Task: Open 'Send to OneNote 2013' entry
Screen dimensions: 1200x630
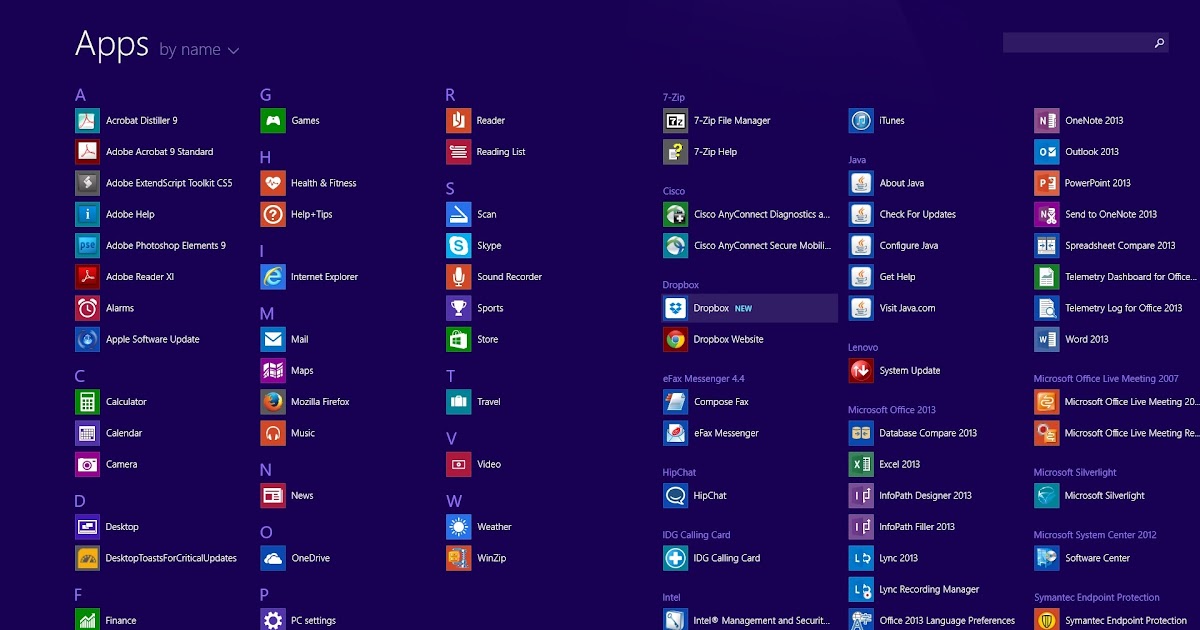Action: 1096,214
